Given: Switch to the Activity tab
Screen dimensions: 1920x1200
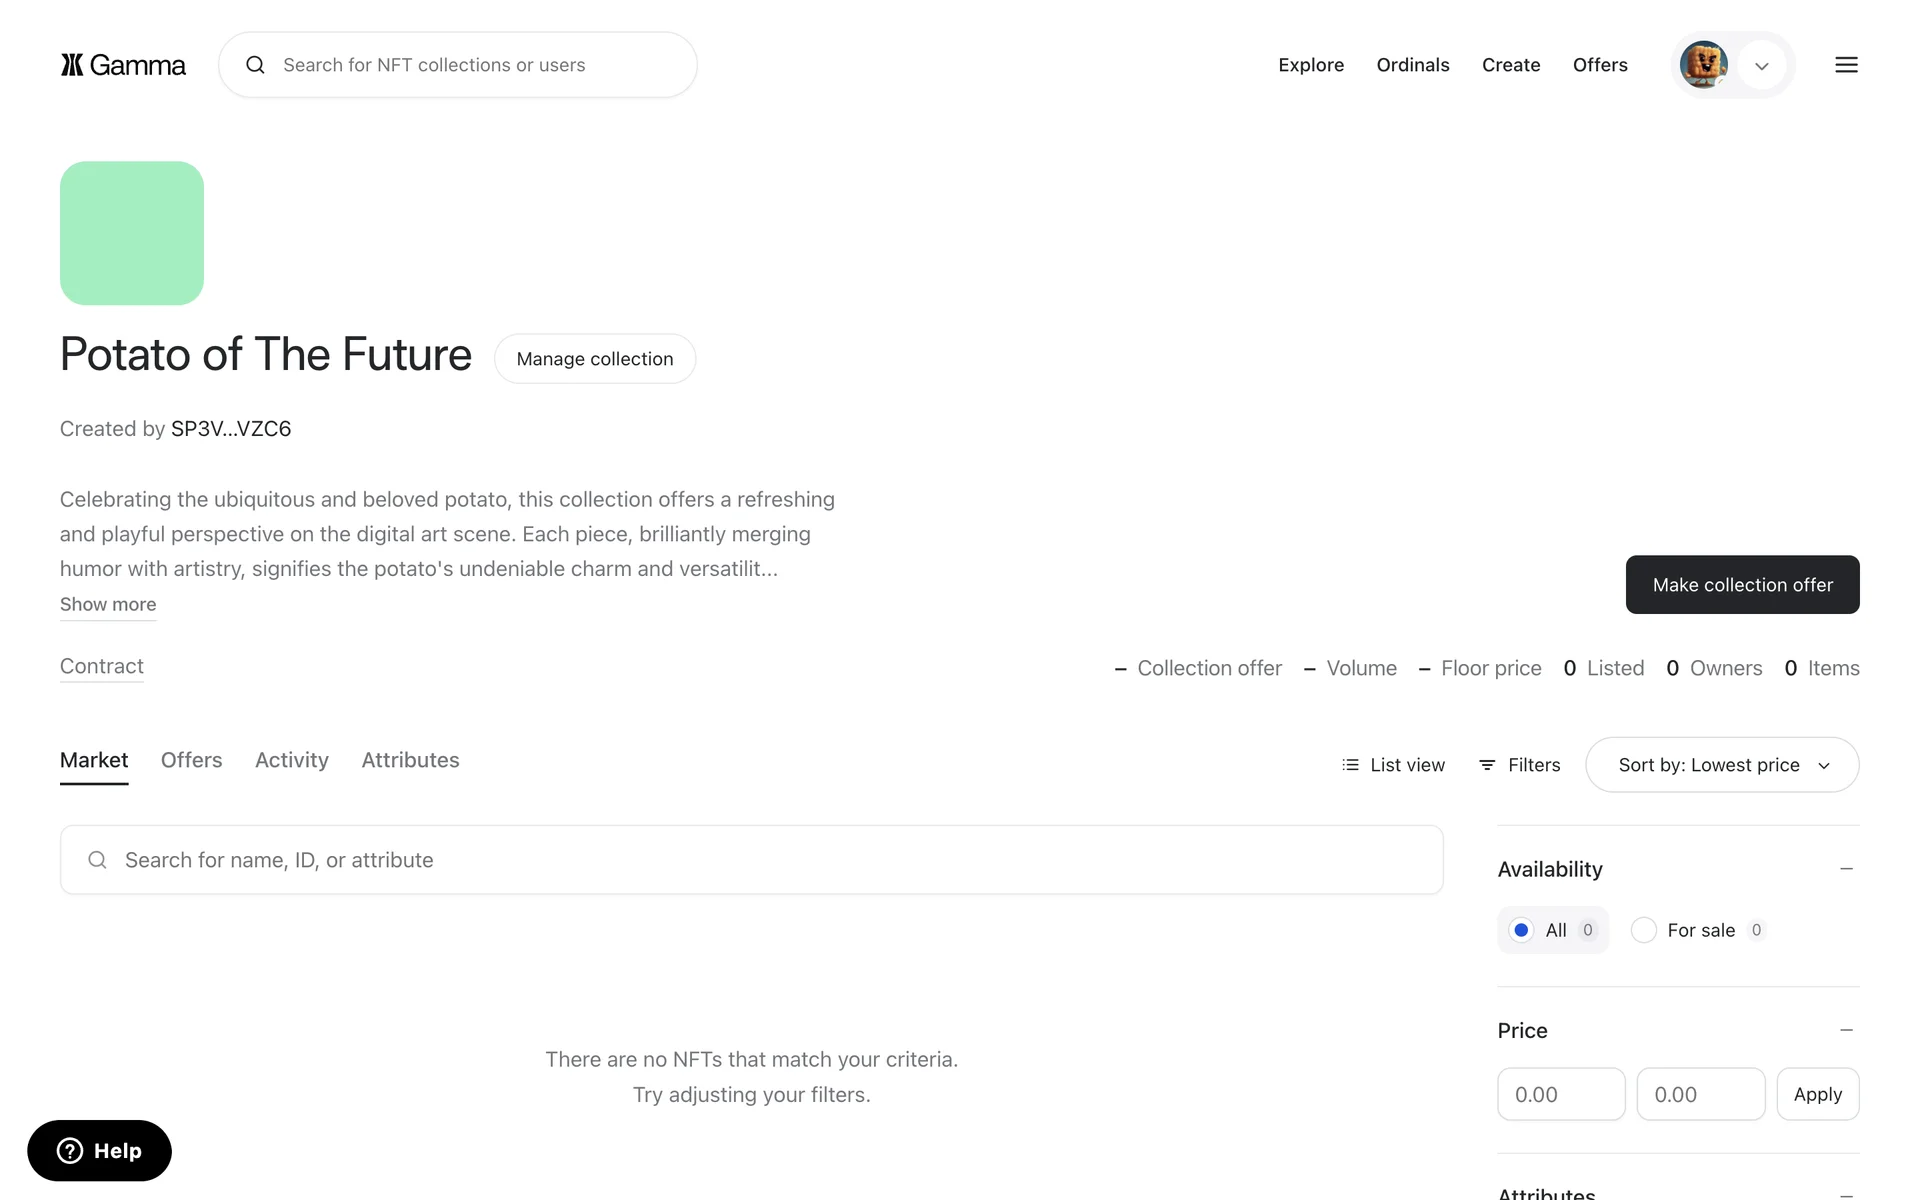Looking at the screenshot, I should click(291, 760).
